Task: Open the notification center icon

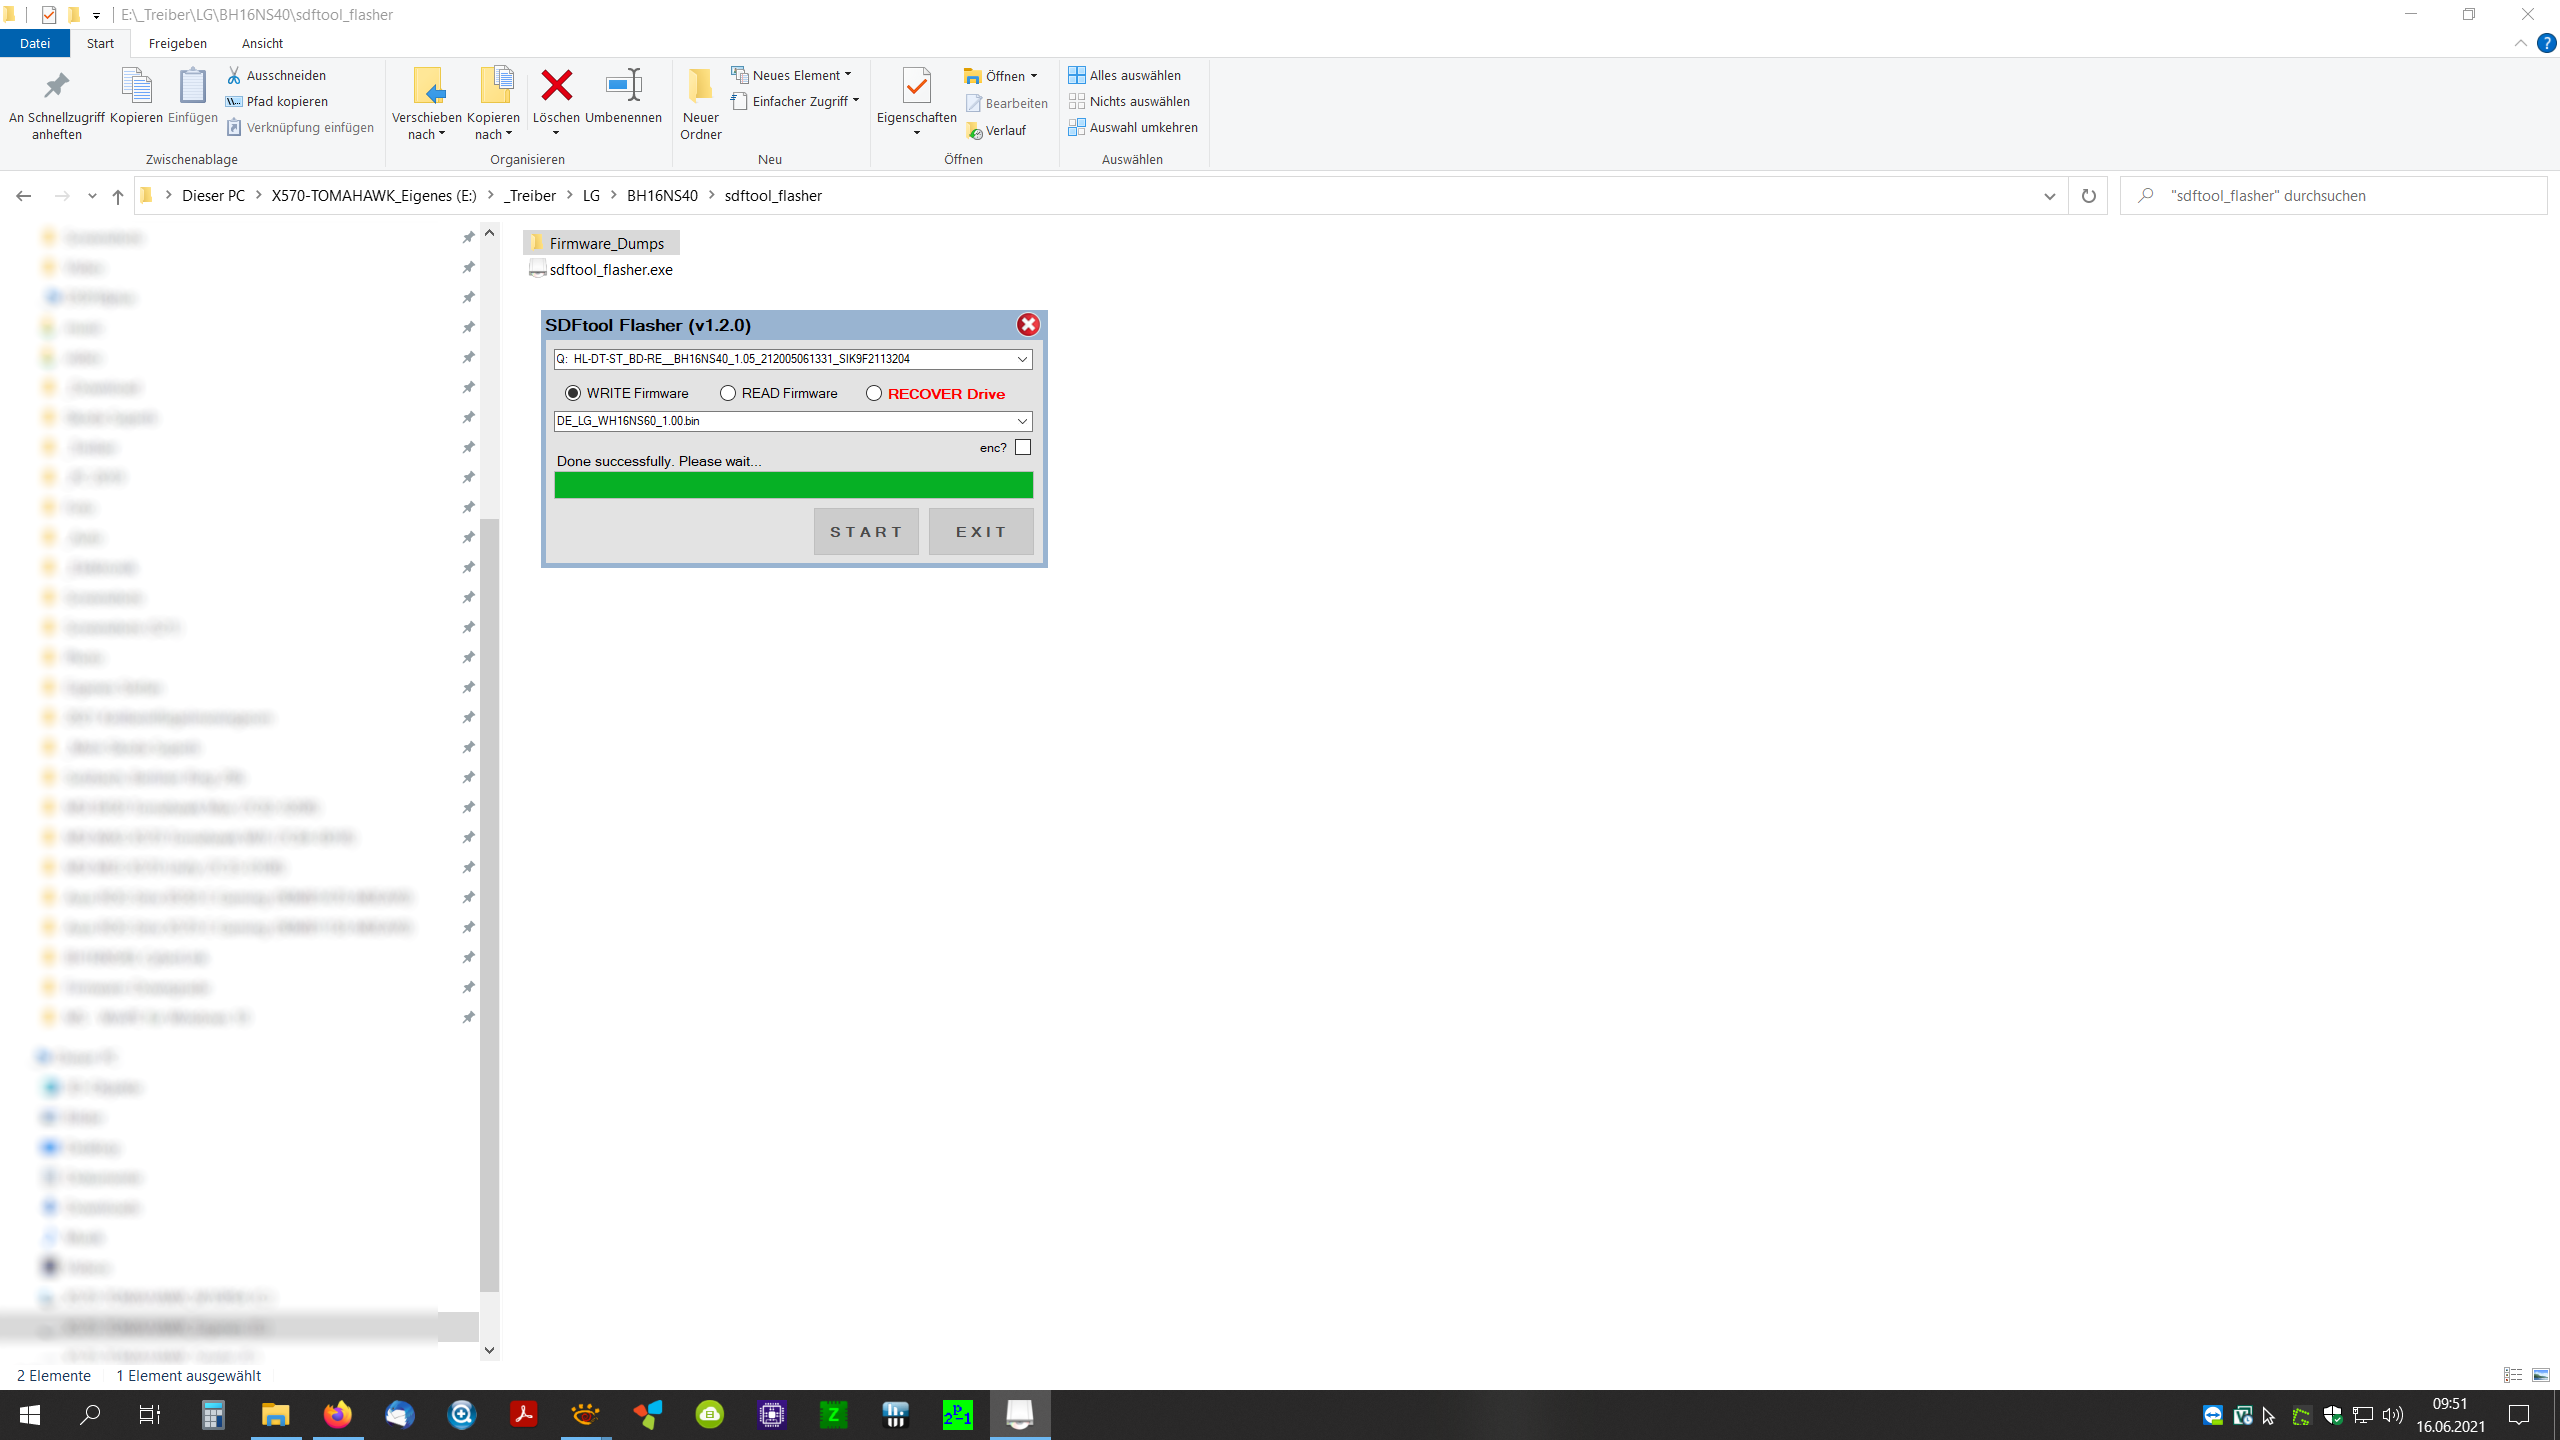Action: 2520,1414
